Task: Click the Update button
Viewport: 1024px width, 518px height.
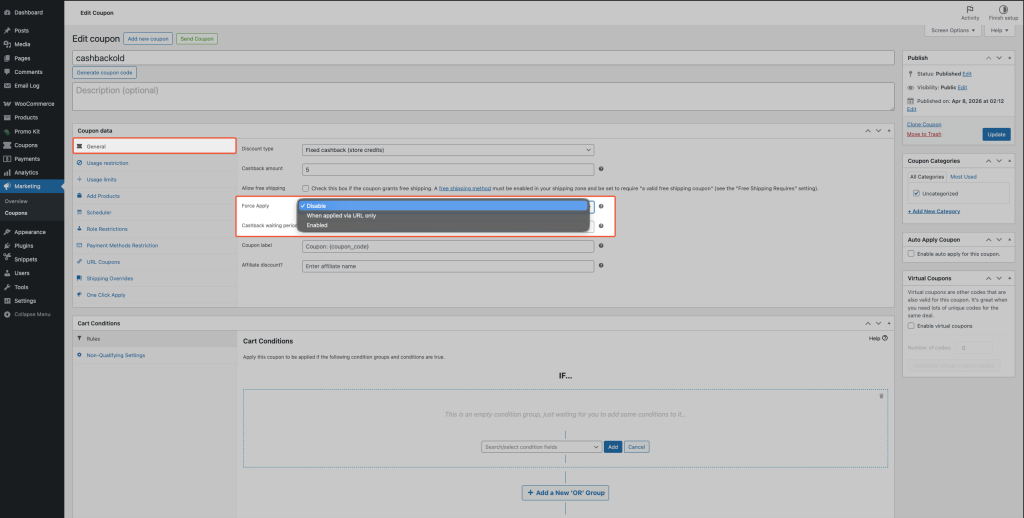Action: 997,135
